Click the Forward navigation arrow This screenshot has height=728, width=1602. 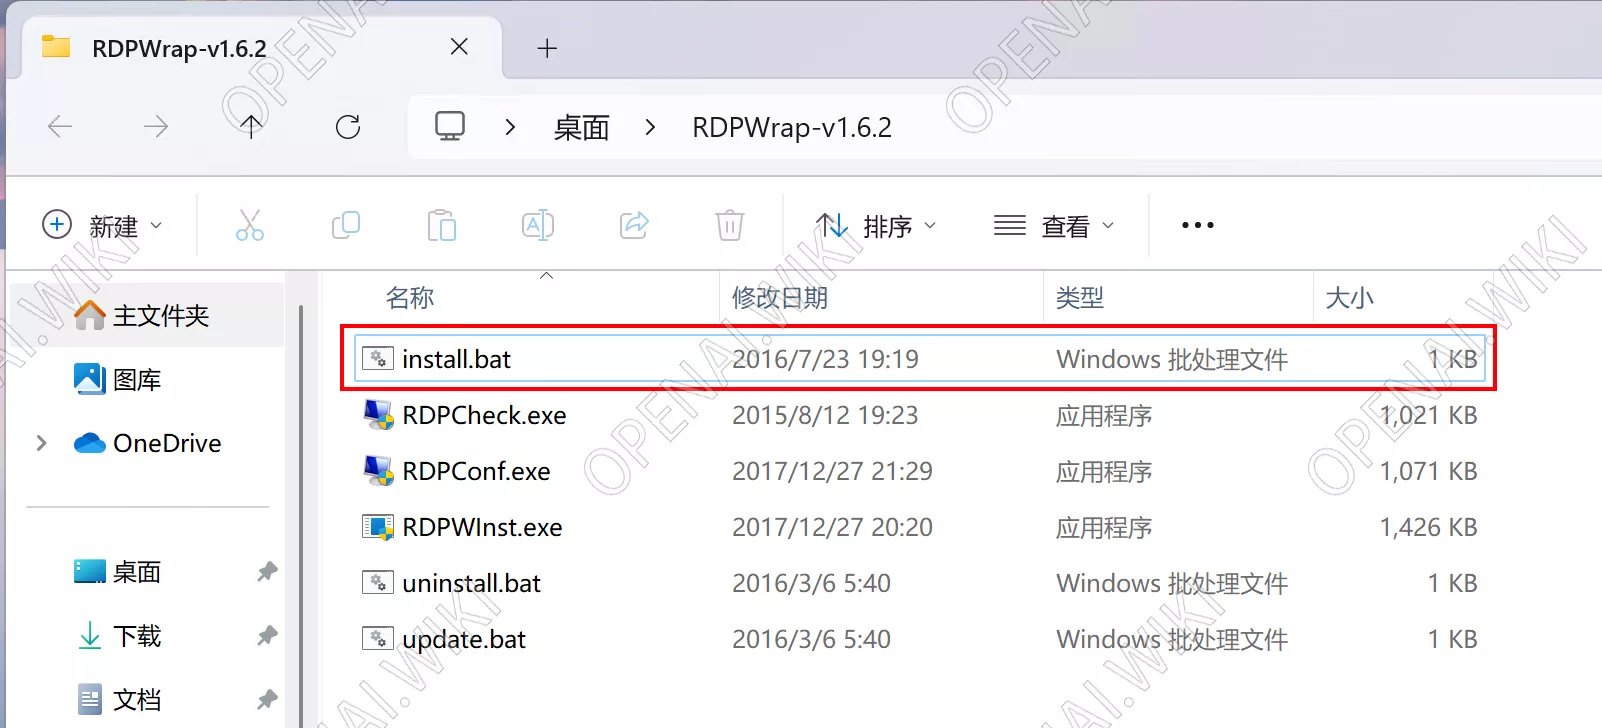[x=155, y=127]
